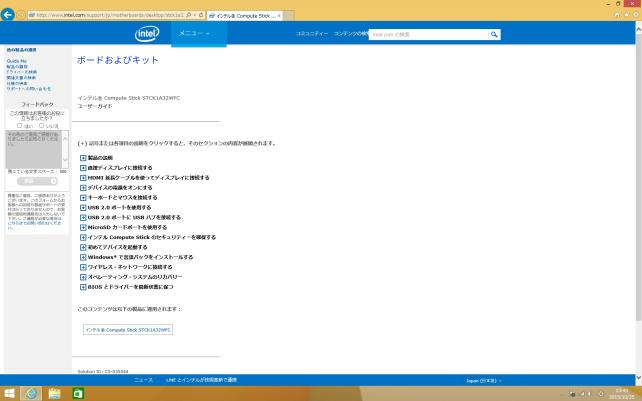Viewport: 642px width, 401px height.
Task: Click the feedback submit button below text area
Action: click(x=37, y=181)
